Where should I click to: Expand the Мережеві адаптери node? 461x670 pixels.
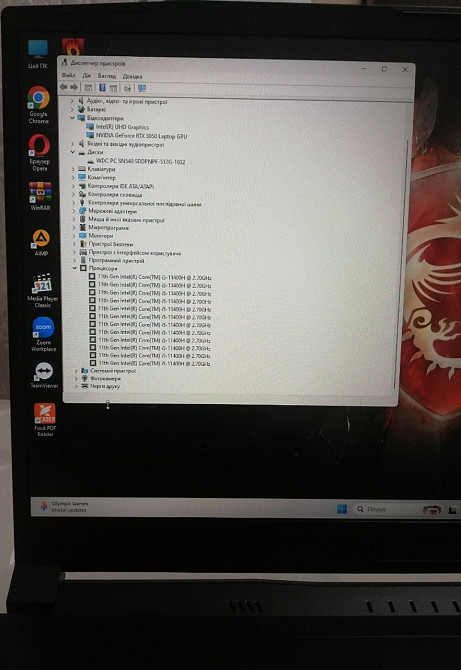point(73,211)
